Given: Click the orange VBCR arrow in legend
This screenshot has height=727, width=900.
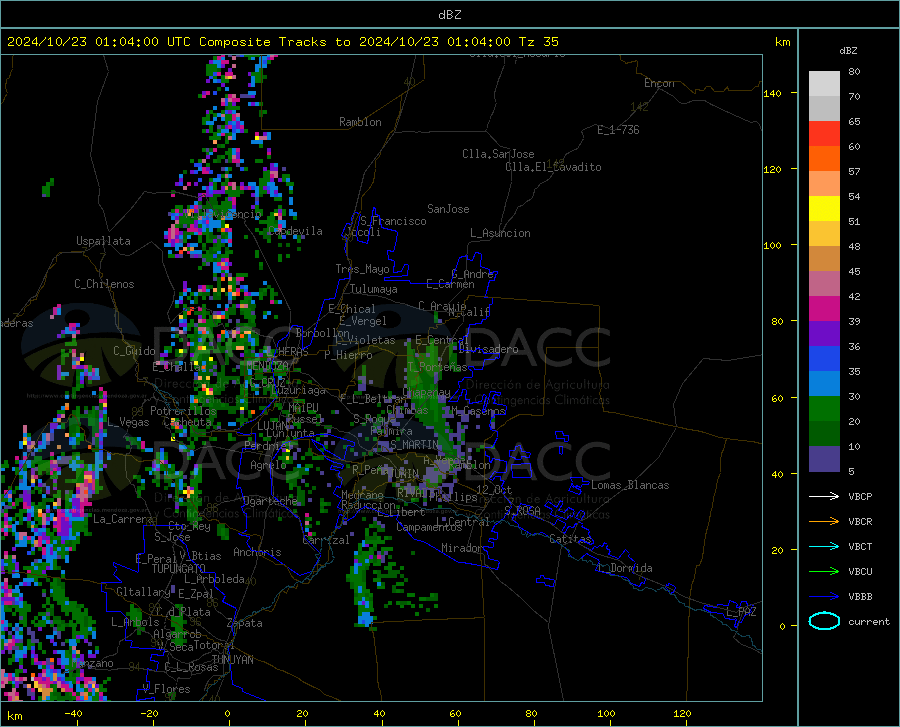Looking at the screenshot, I should pyautogui.click(x=824, y=522).
